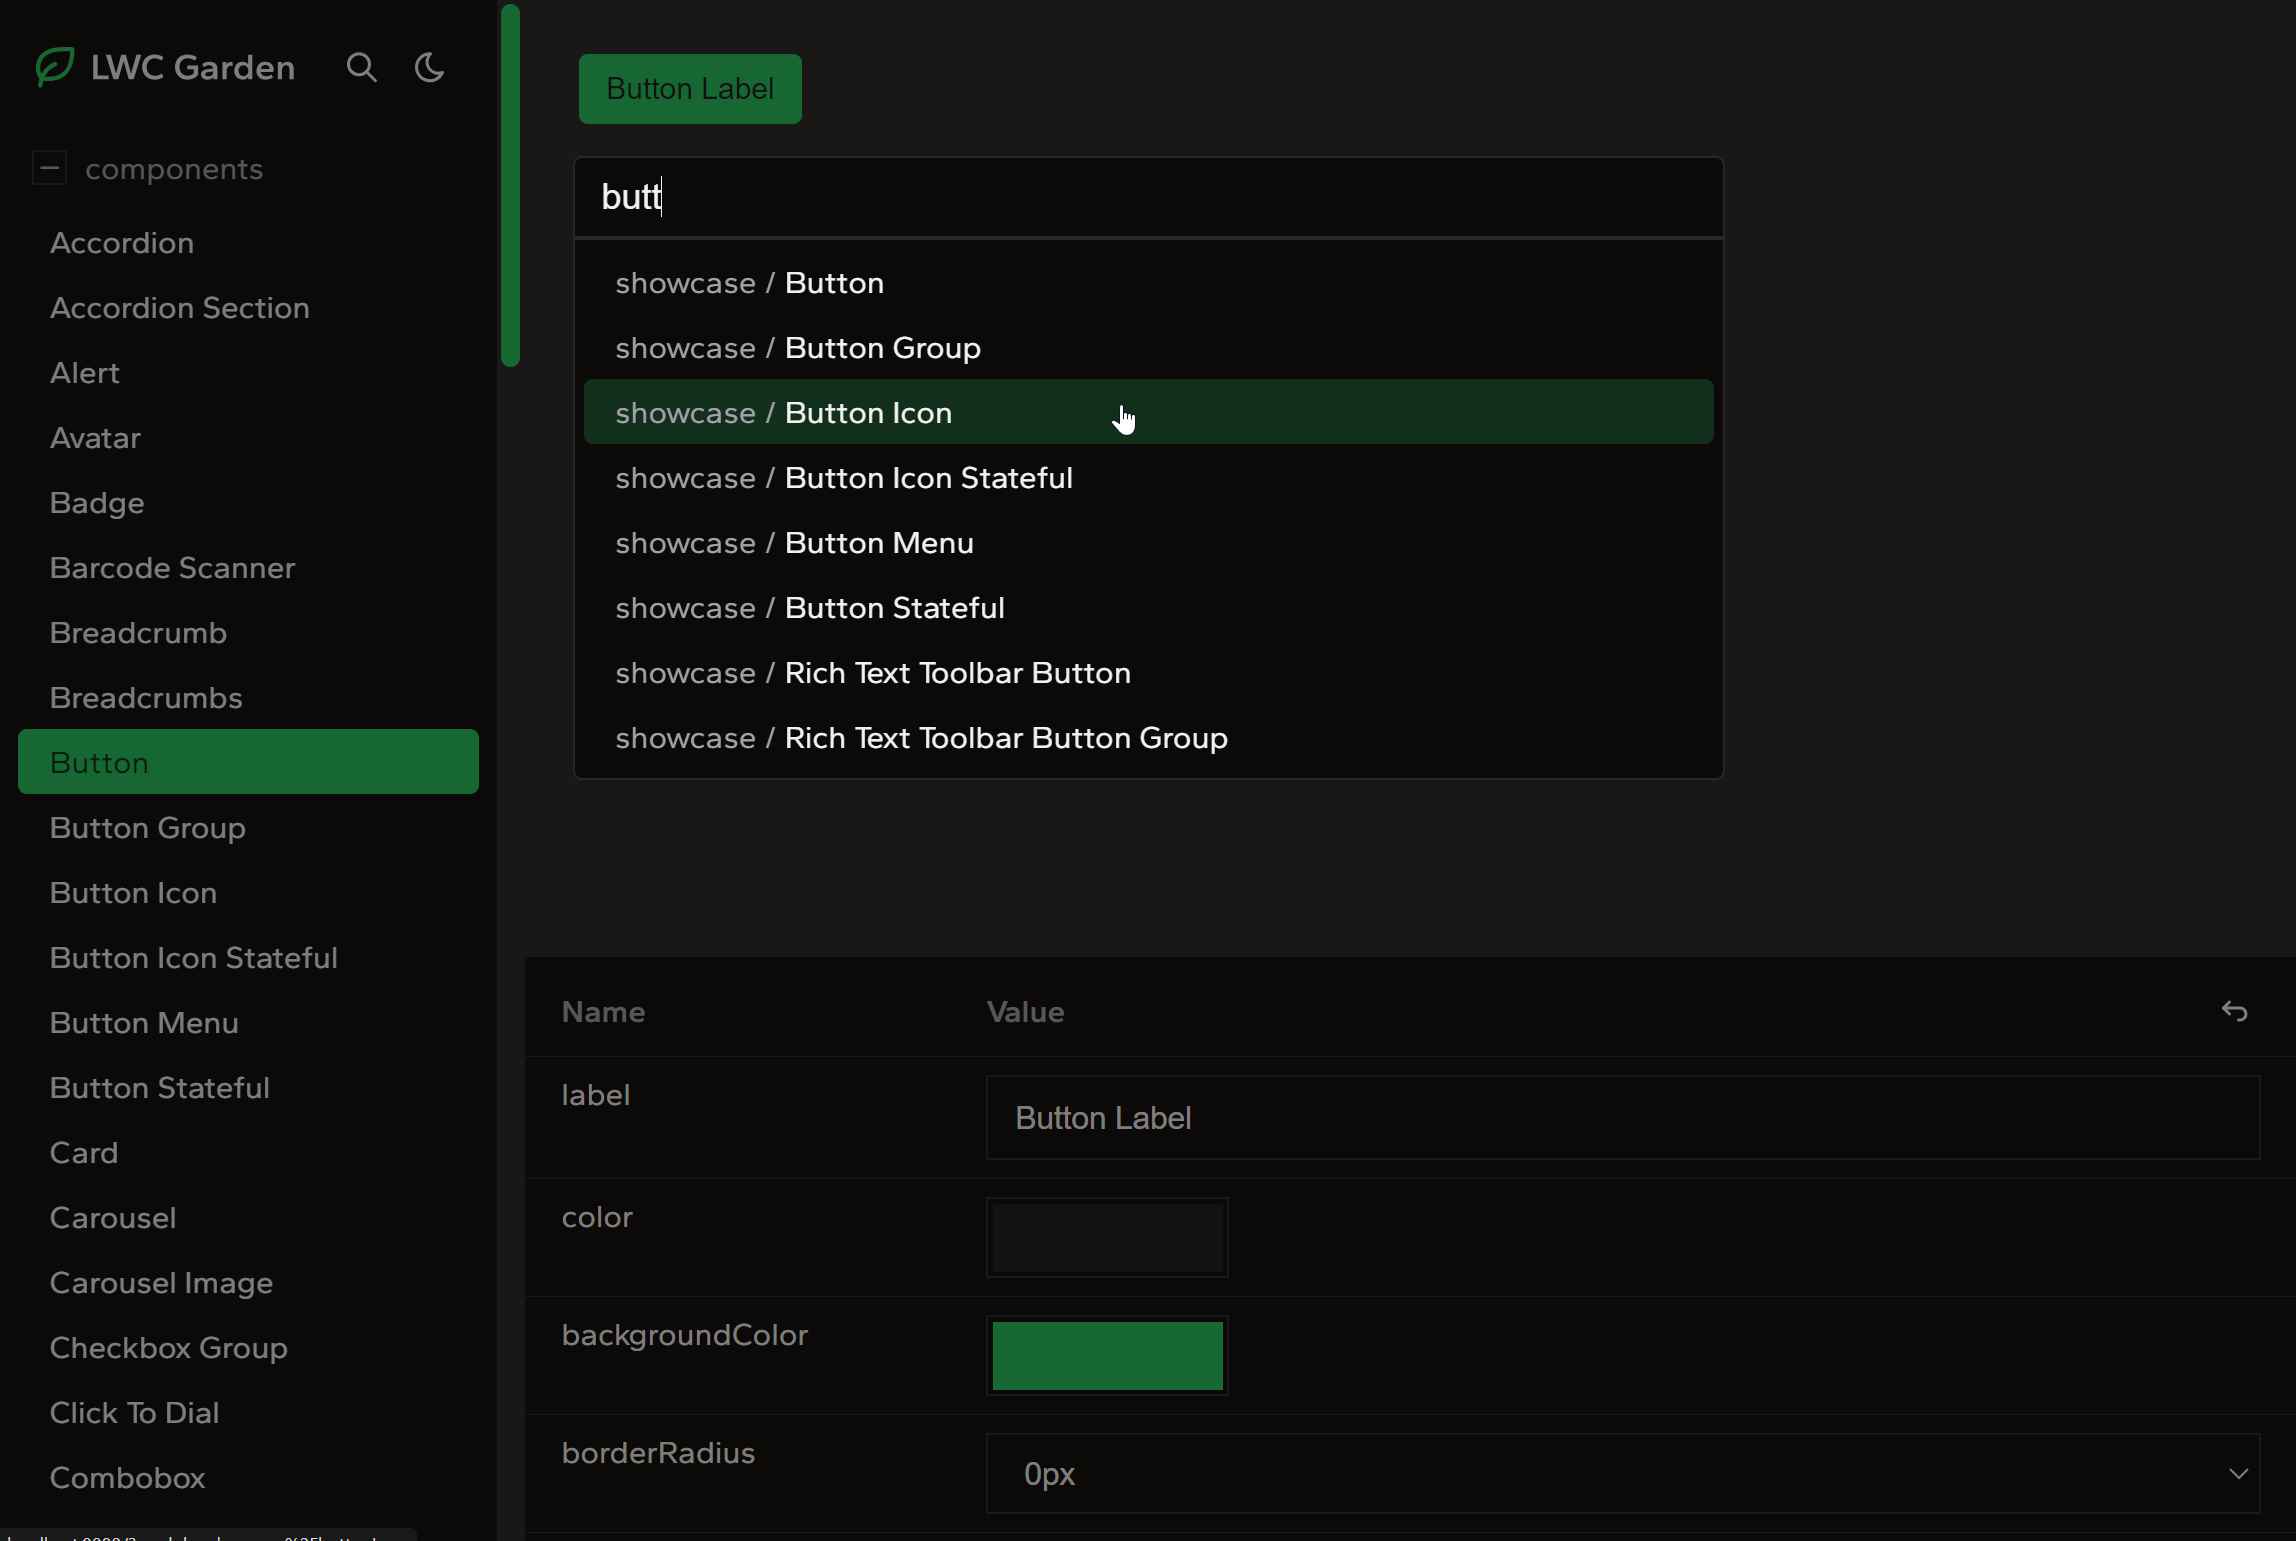
Task: Open Carousel Image in the sidebar
Action: coord(161,1283)
